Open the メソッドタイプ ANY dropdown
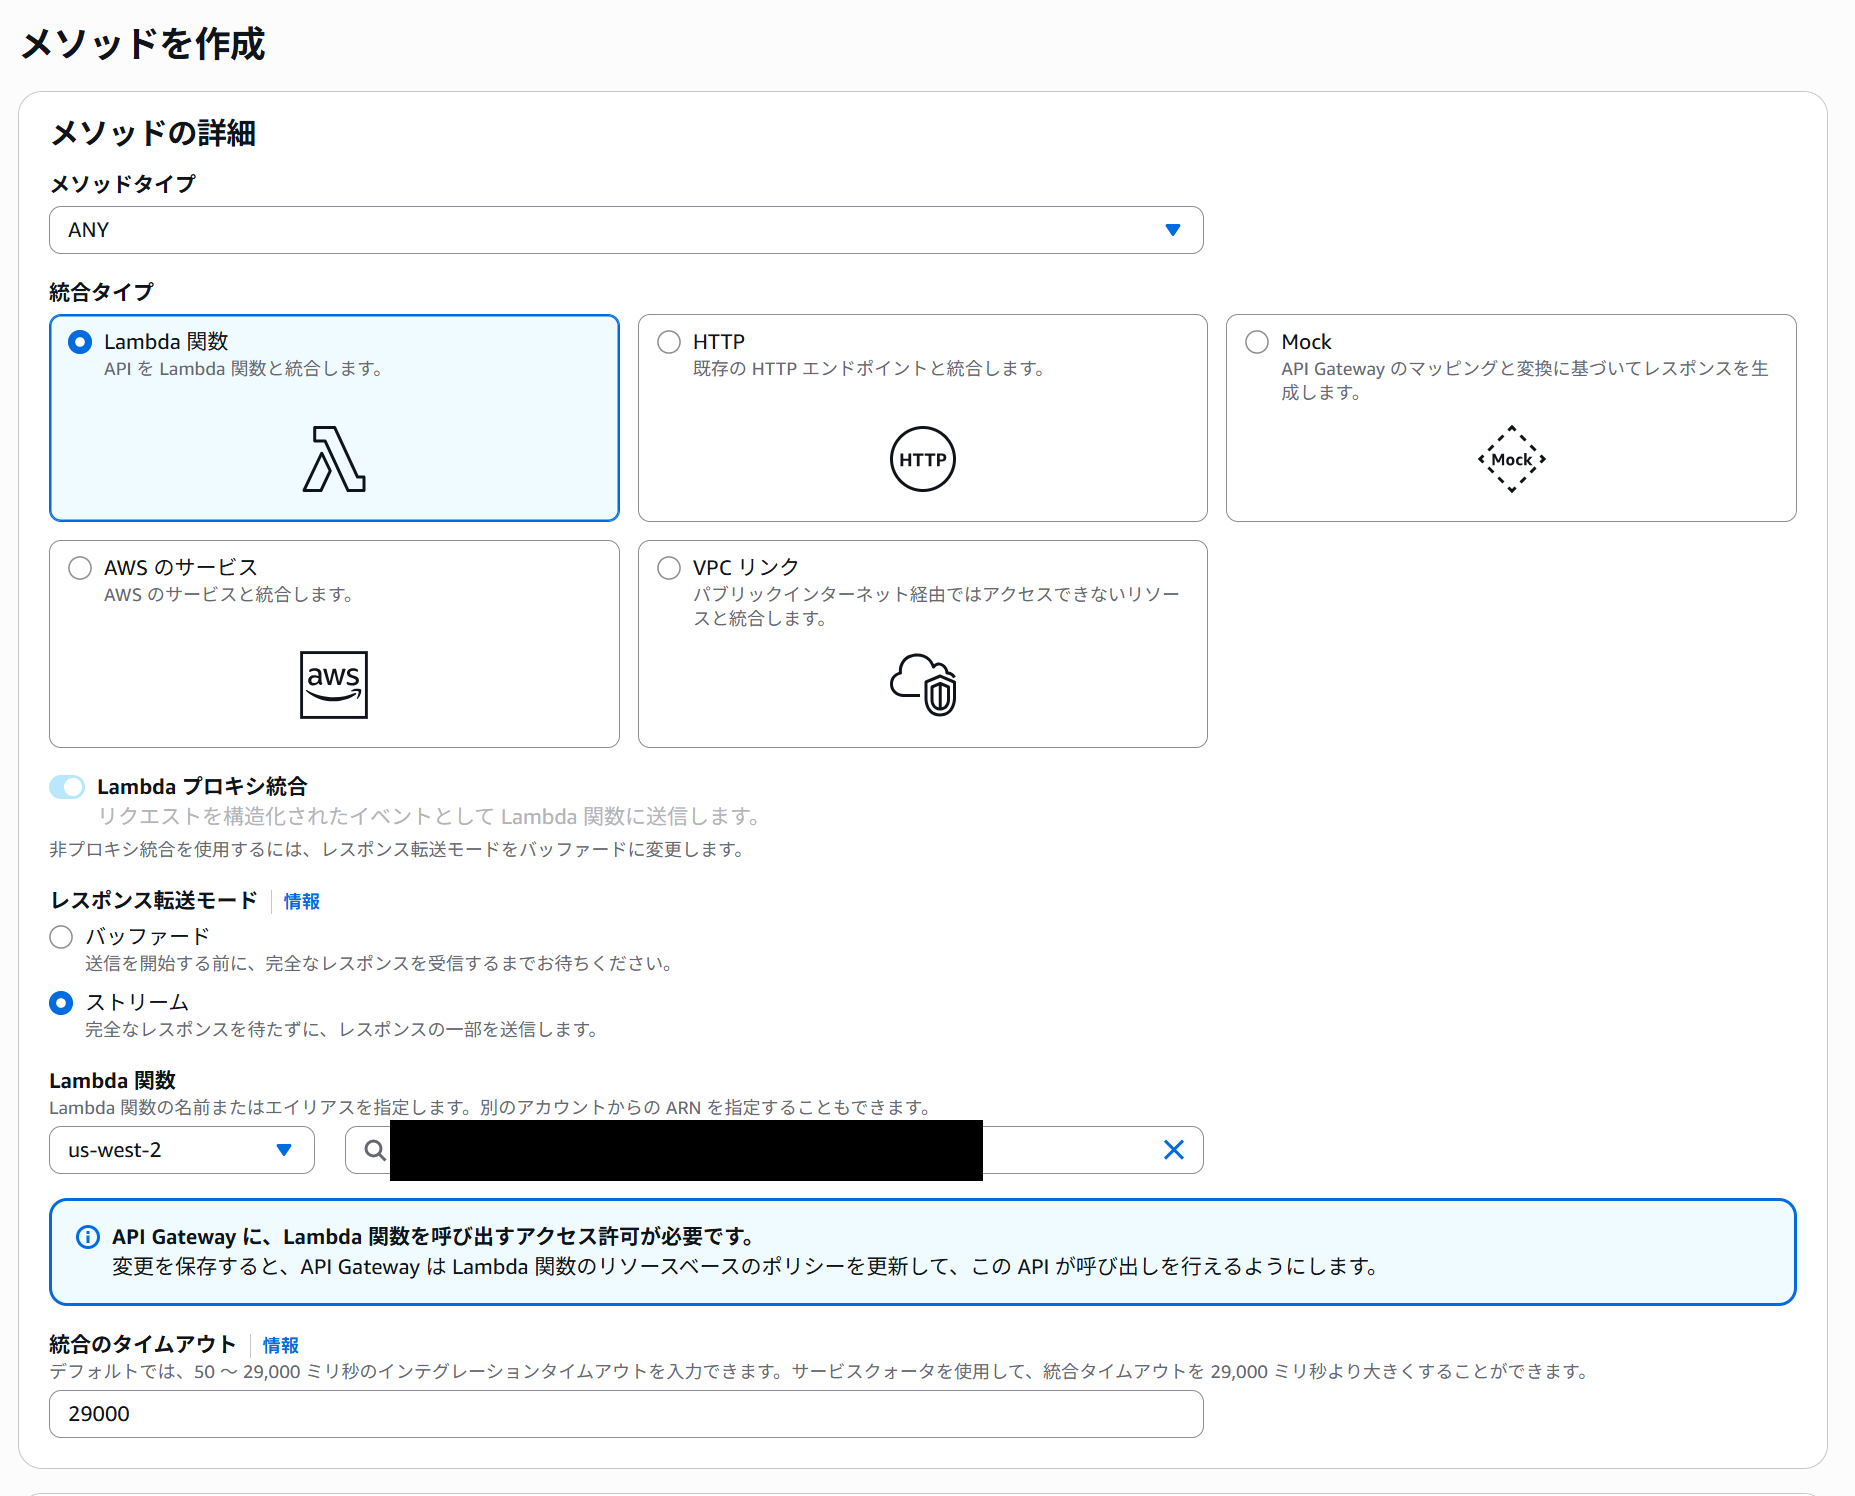 [625, 230]
